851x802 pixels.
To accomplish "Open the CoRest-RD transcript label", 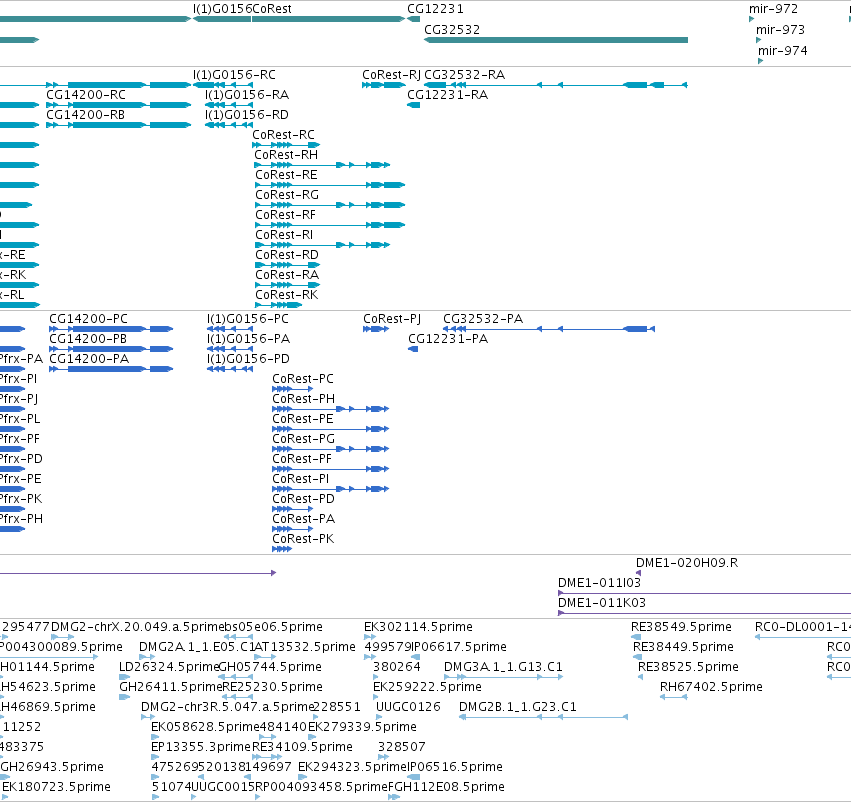I will [287, 255].
